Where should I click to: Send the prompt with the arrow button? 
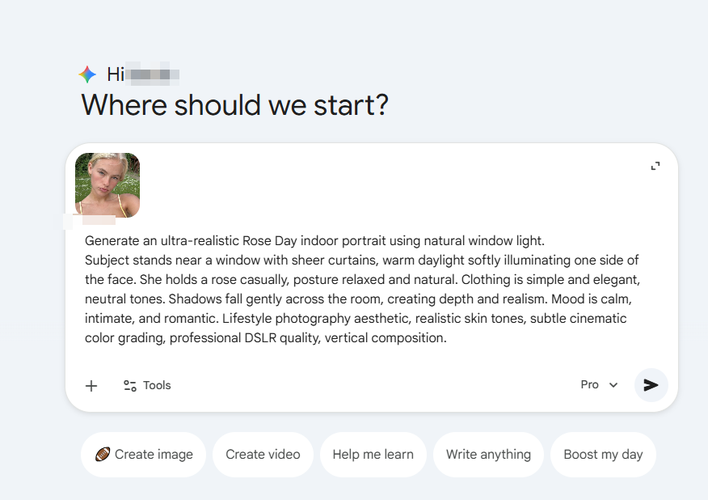(651, 385)
